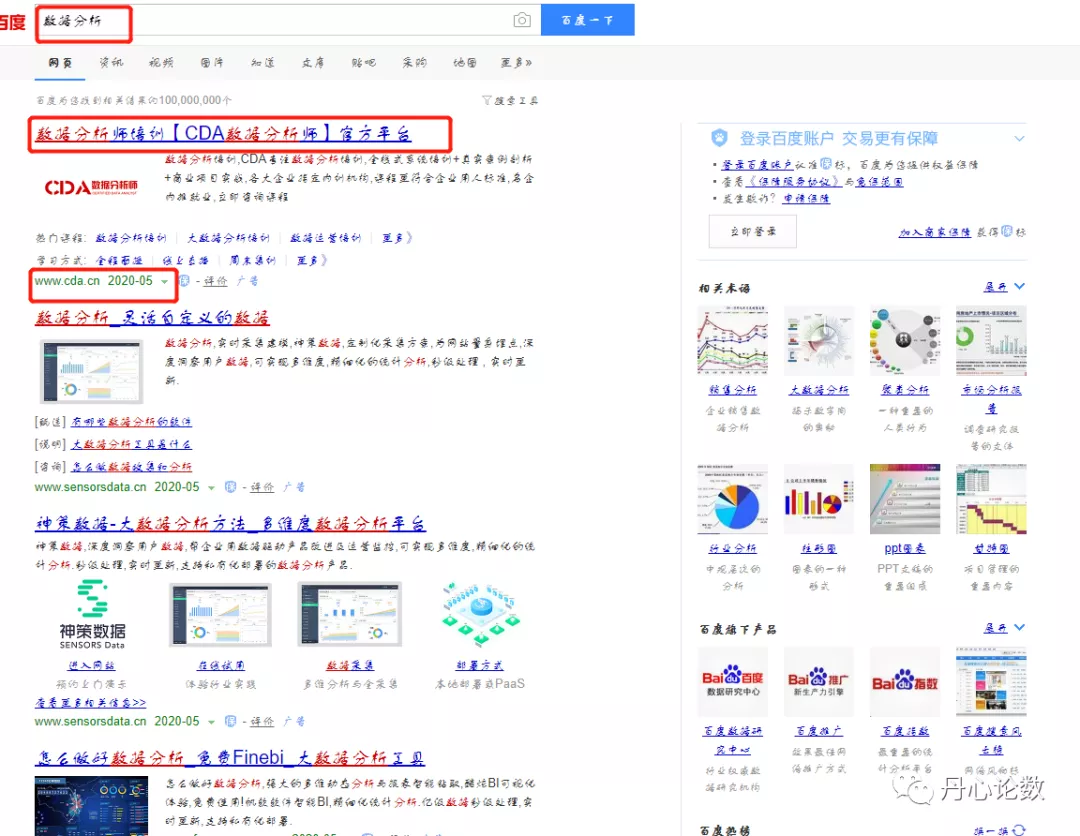Open the cluster diagram thumbnail for 聚类分析
This screenshot has width=1080, height=836.
tap(905, 341)
